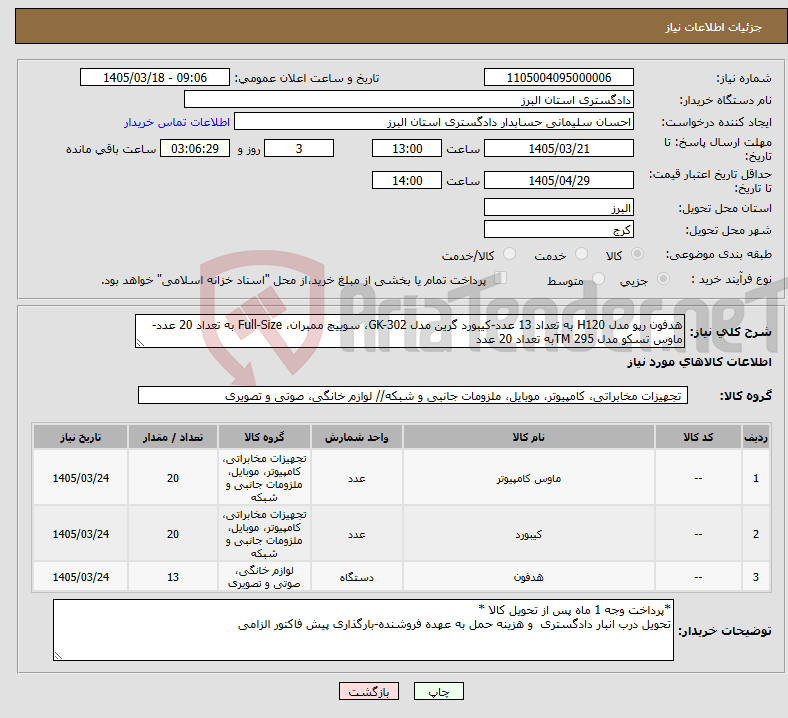Select the کالا radio button
The height and width of the screenshot is (718, 788).
[x=637, y=254]
